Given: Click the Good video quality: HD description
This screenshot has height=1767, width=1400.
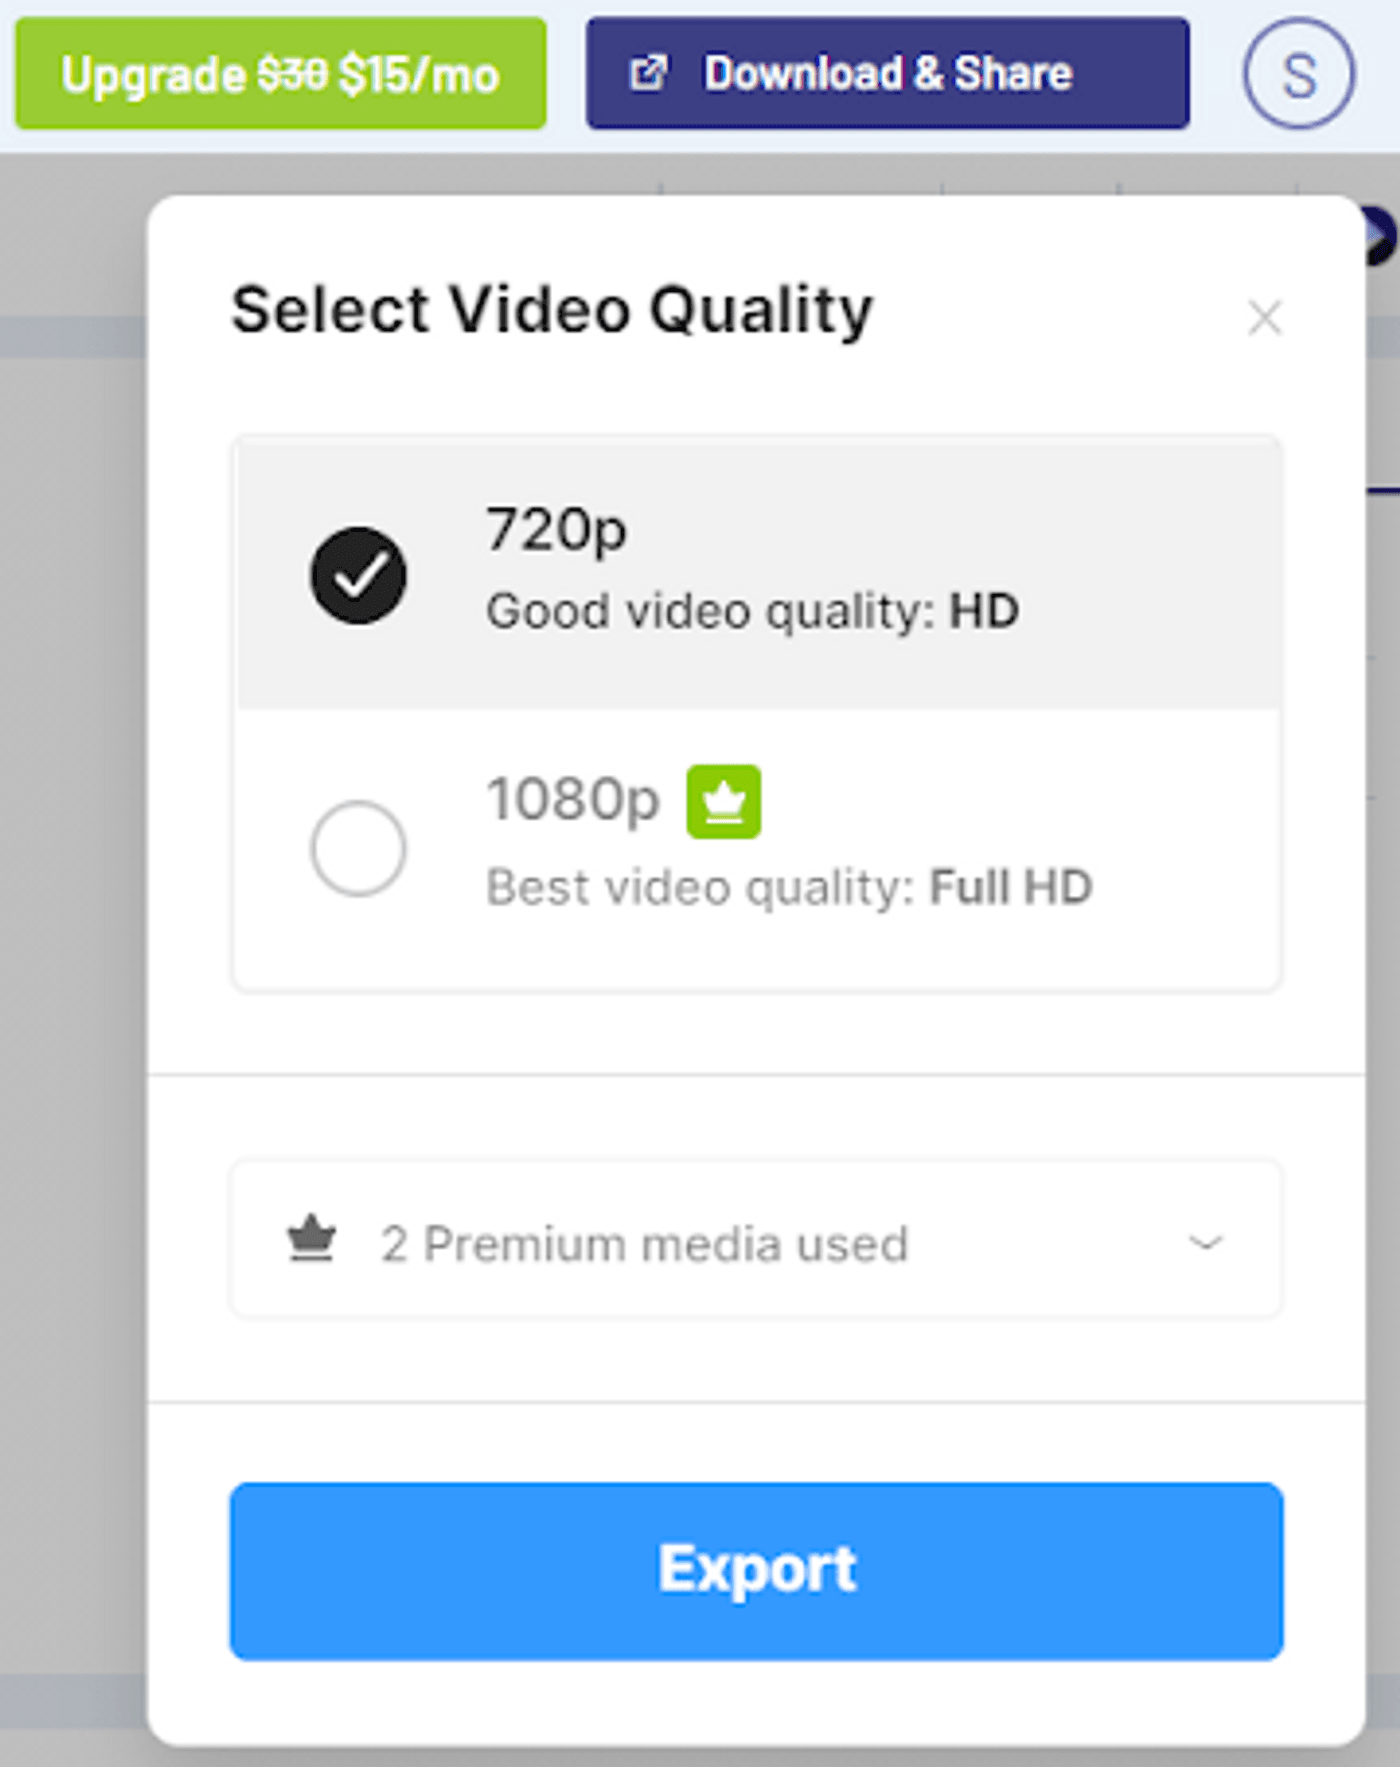Looking at the screenshot, I should (x=752, y=611).
